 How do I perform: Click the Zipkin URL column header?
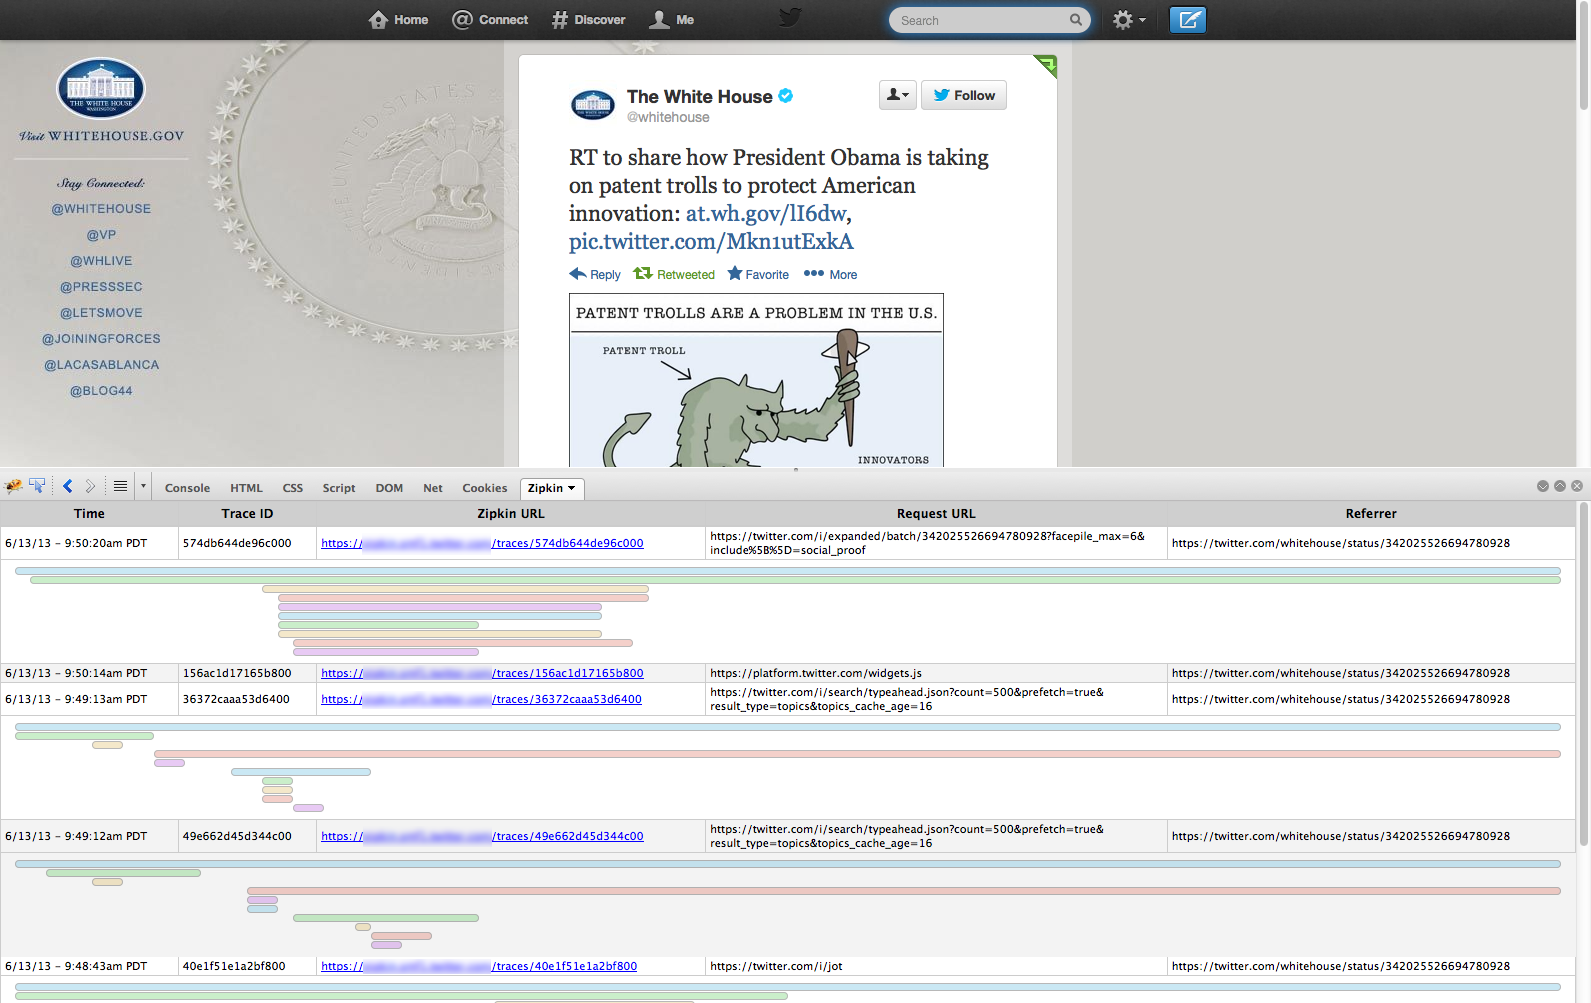[x=511, y=513]
